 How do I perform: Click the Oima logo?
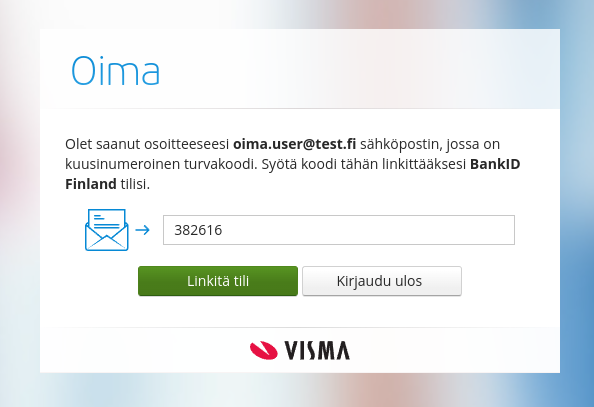pyautogui.click(x=116, y=70)
